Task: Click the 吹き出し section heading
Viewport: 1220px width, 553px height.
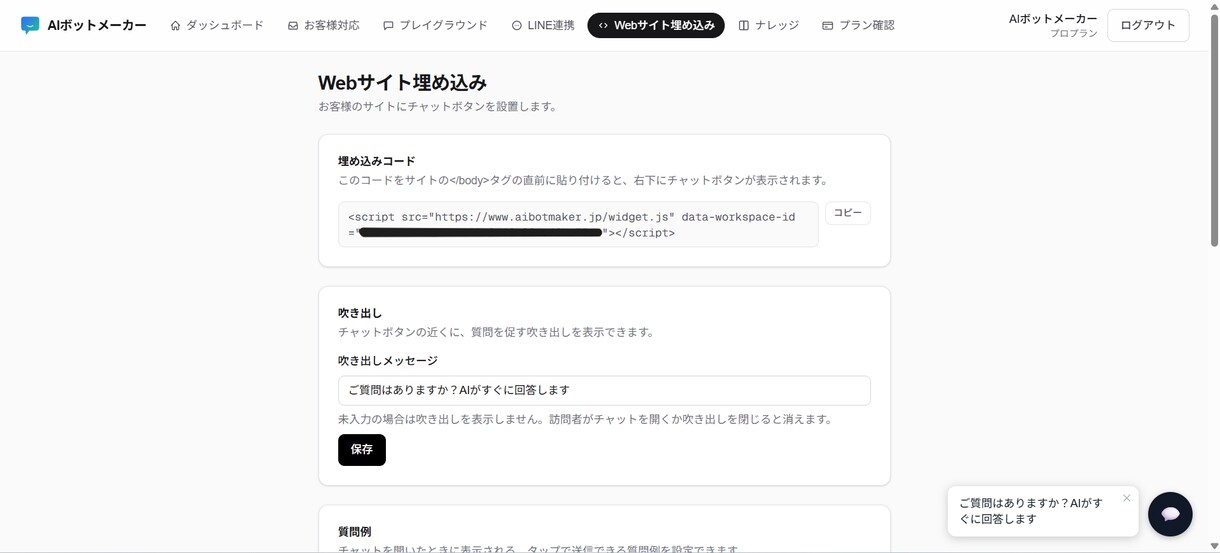Action: click(360, 313)
